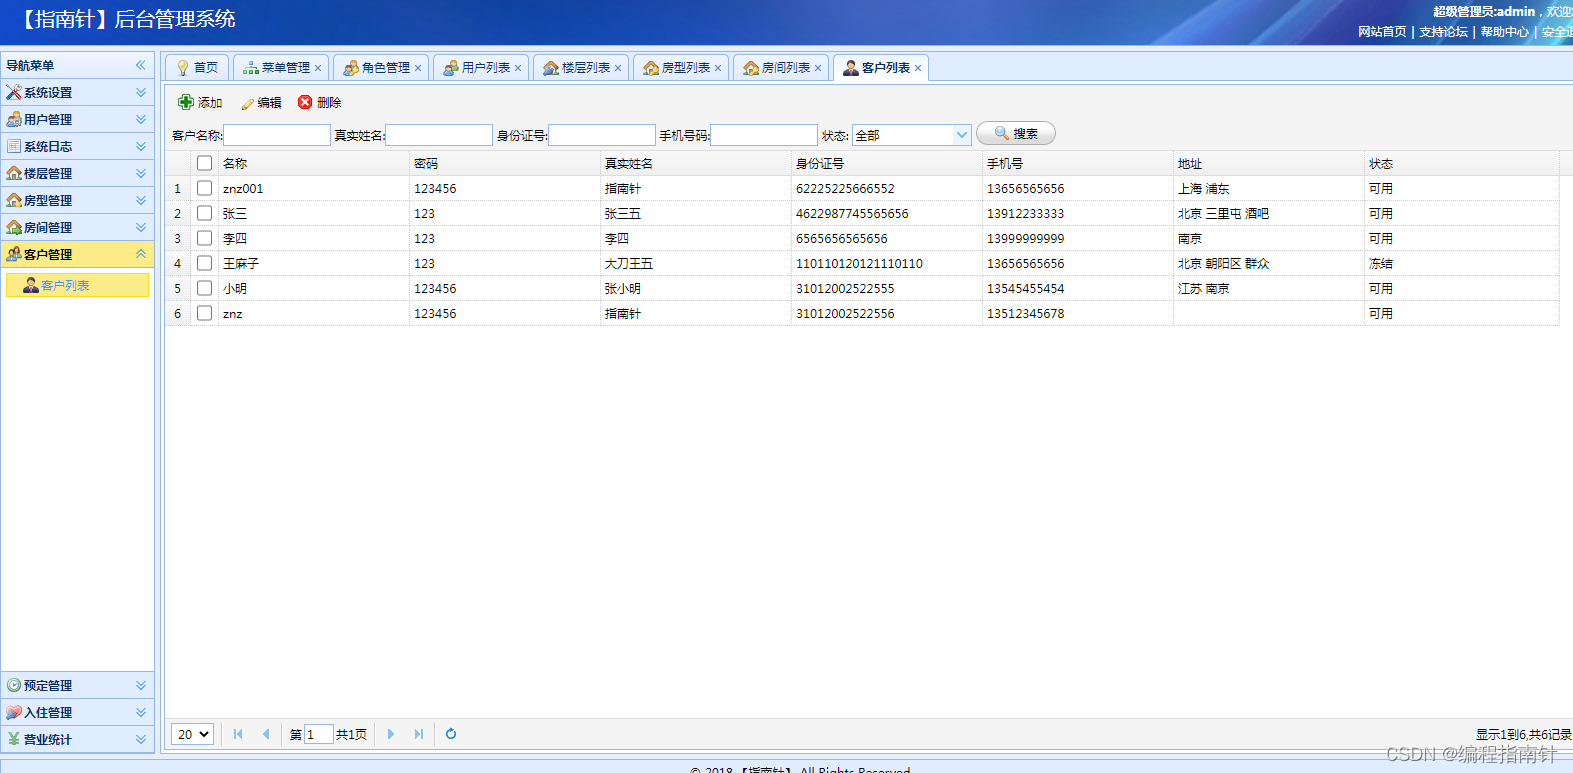1573x773 pixels.
Task: Expand the Reservation Management (预定管理) chevron
Action: point(141,685)
